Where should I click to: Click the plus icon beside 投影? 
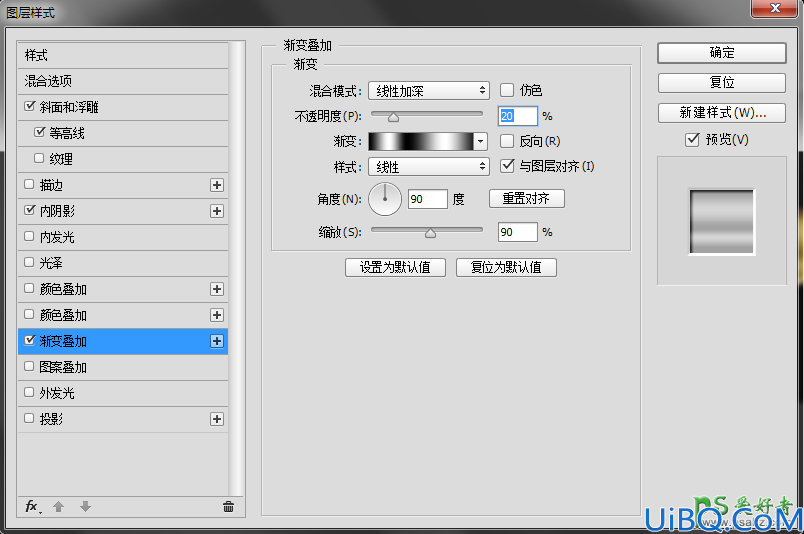(x=217, y=419)
